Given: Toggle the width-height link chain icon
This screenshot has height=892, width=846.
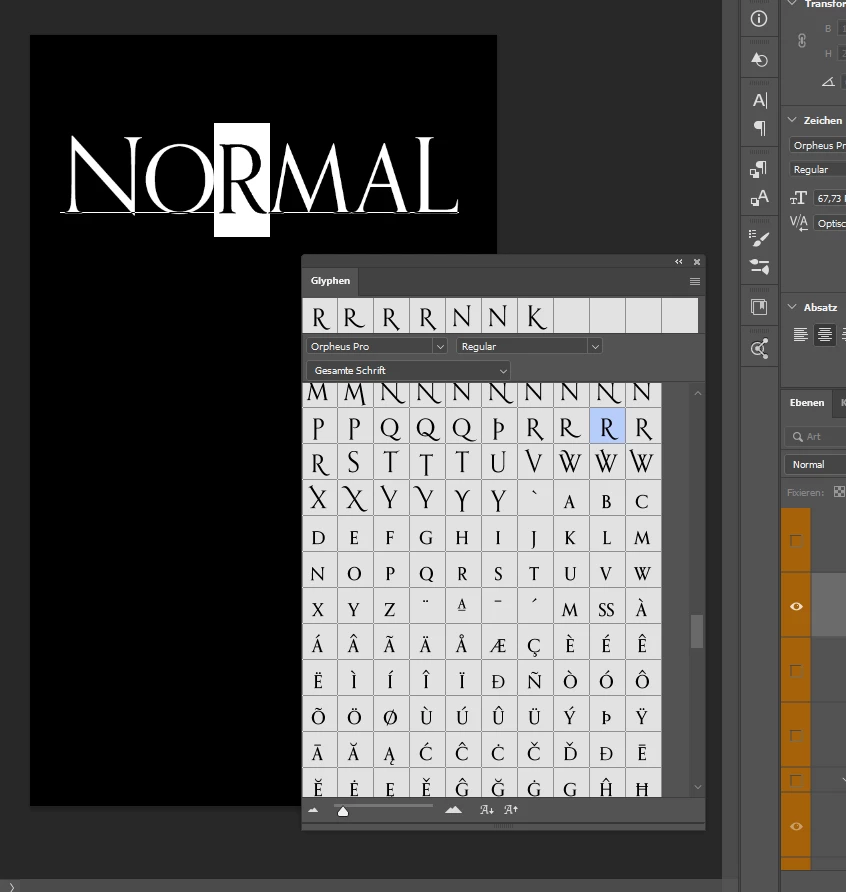Looking at the screenshot, I should 802,41.
